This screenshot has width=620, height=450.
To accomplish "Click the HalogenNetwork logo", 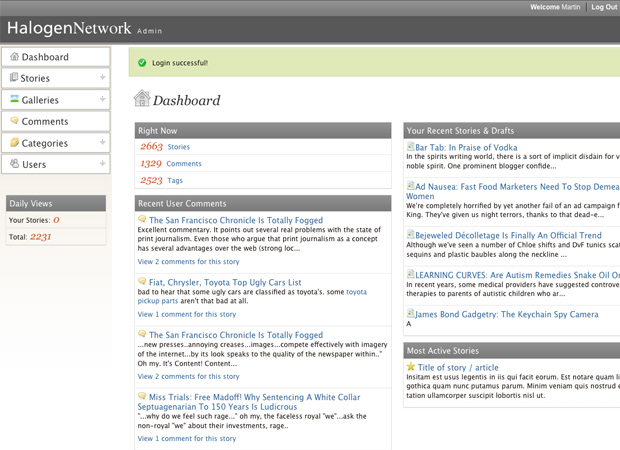I will tap(69, 28).
